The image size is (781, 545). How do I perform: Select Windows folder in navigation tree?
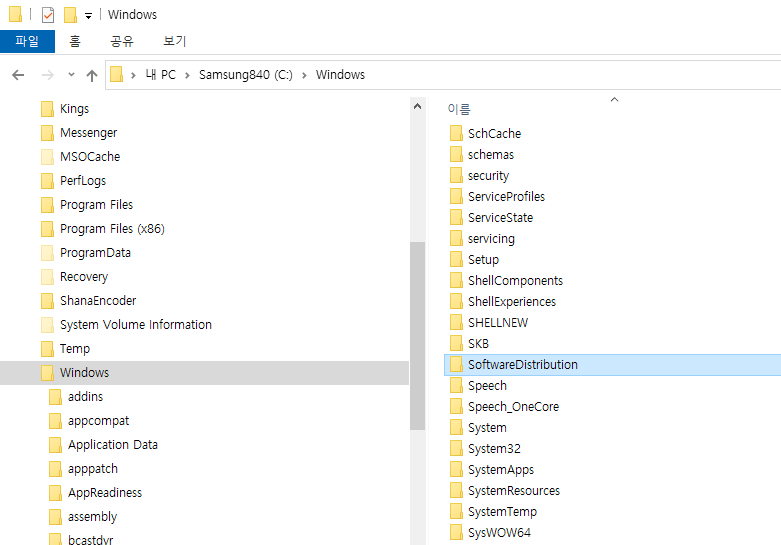(204, 373)
